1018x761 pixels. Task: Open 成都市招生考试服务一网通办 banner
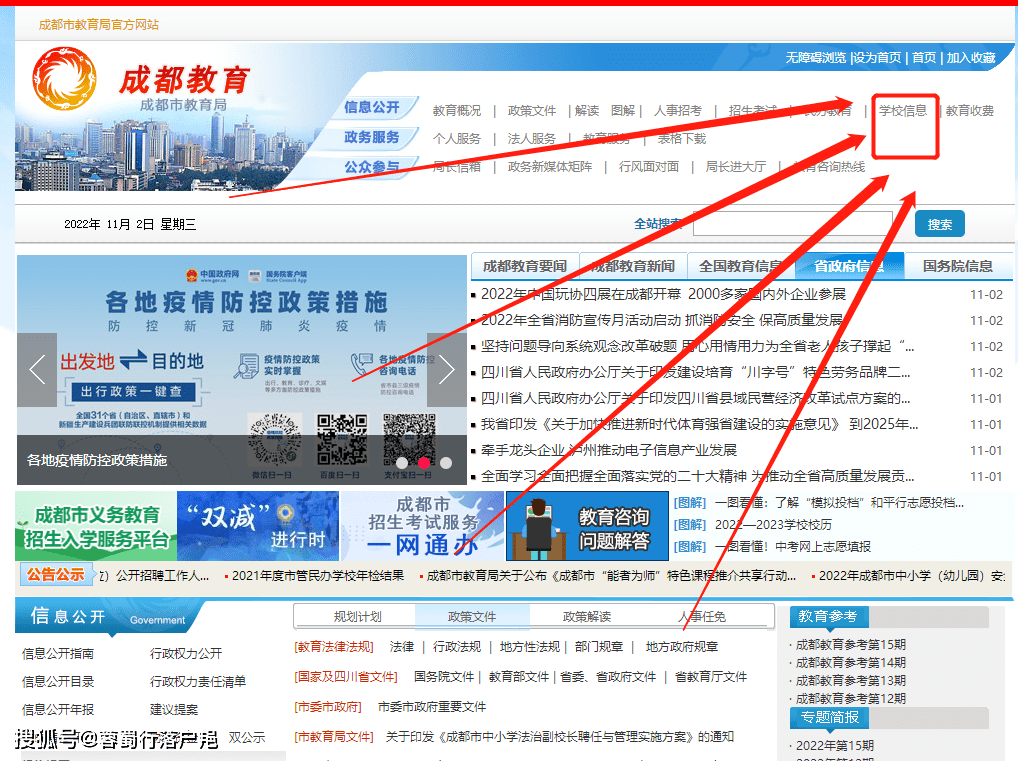tap(423, 526)
